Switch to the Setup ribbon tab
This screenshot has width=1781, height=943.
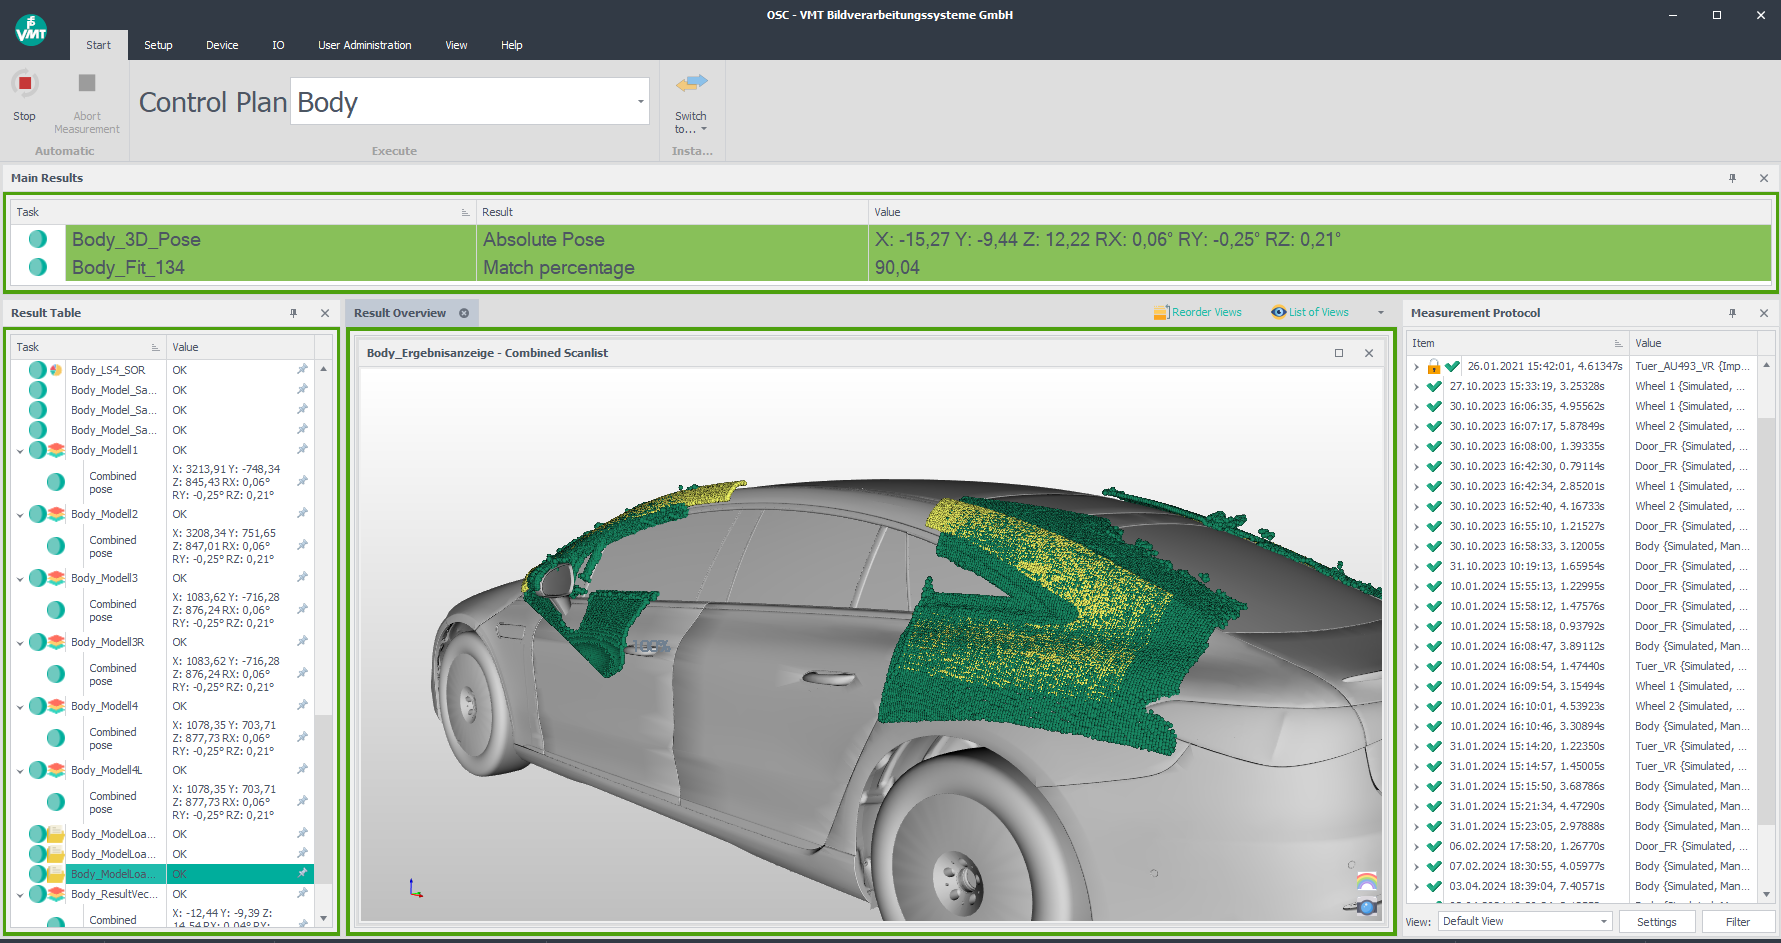click(x=157, y=45)
